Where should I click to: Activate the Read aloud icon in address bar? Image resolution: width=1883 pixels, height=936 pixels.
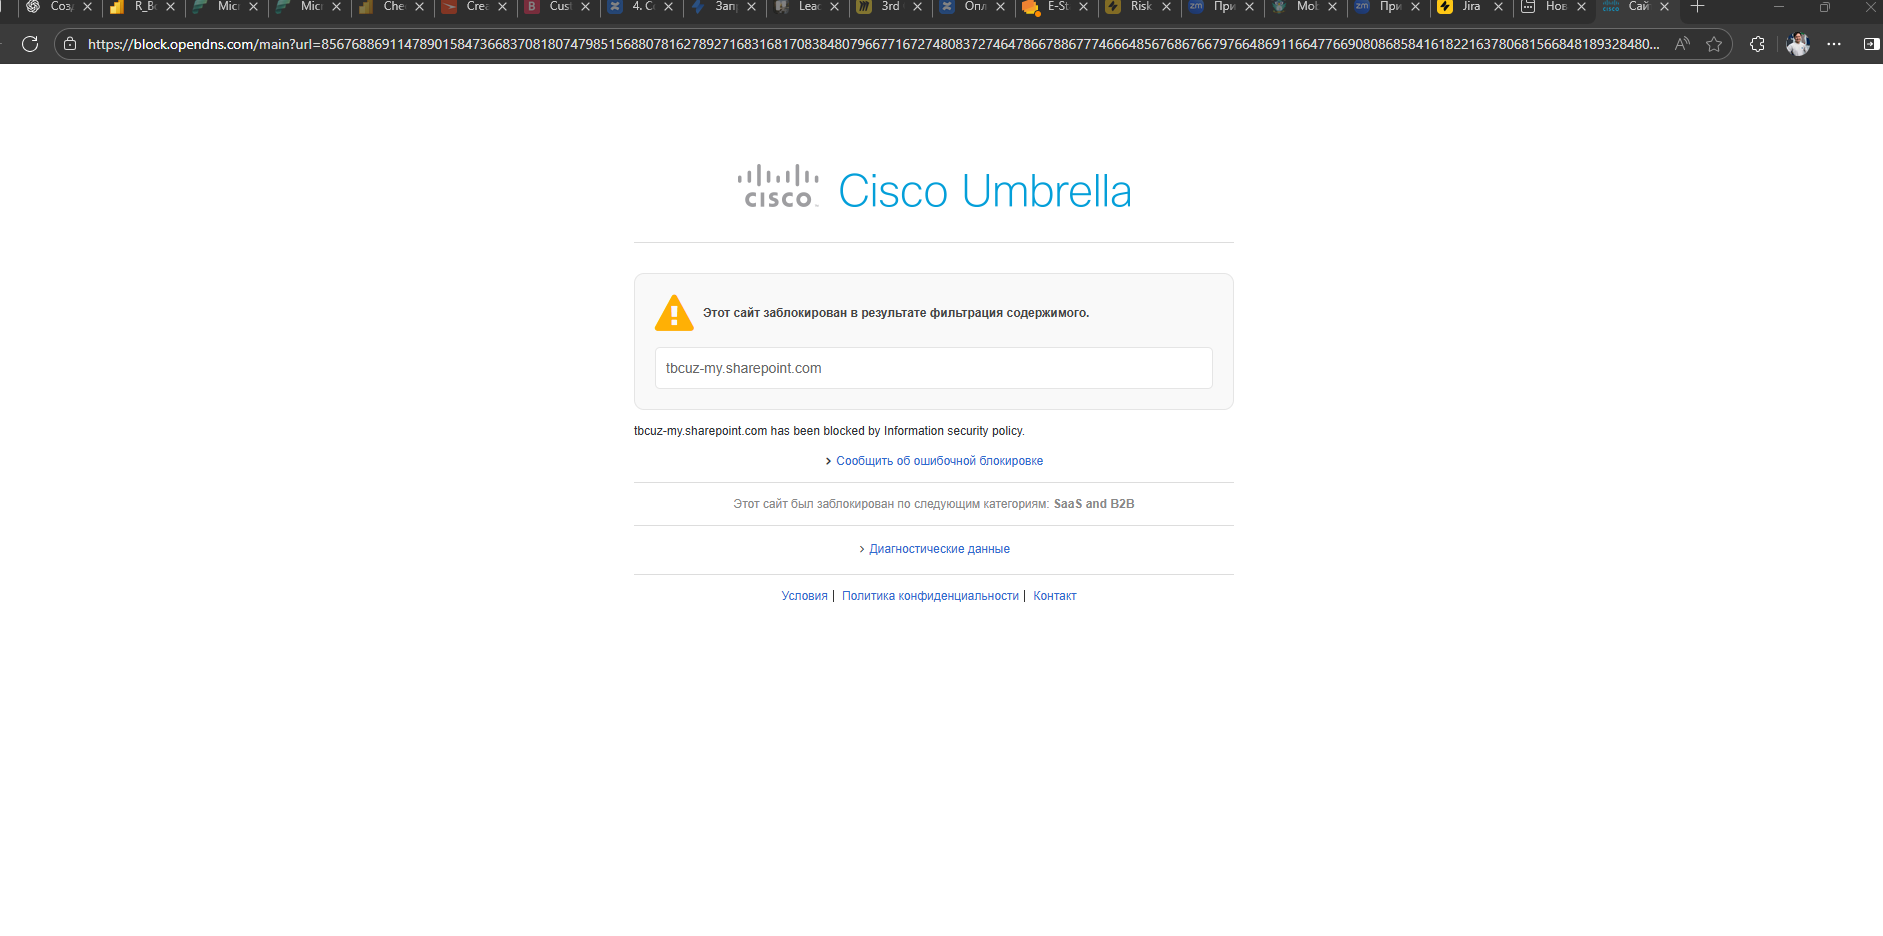click(1682, 44)
